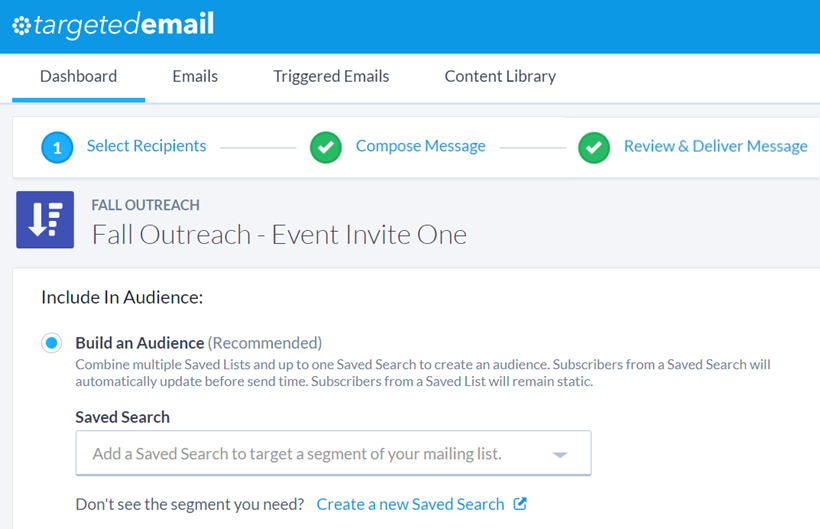Click the Saved Search field label
Image resolution: width=820 pixels, height=529 pixels.
[122, 417]
